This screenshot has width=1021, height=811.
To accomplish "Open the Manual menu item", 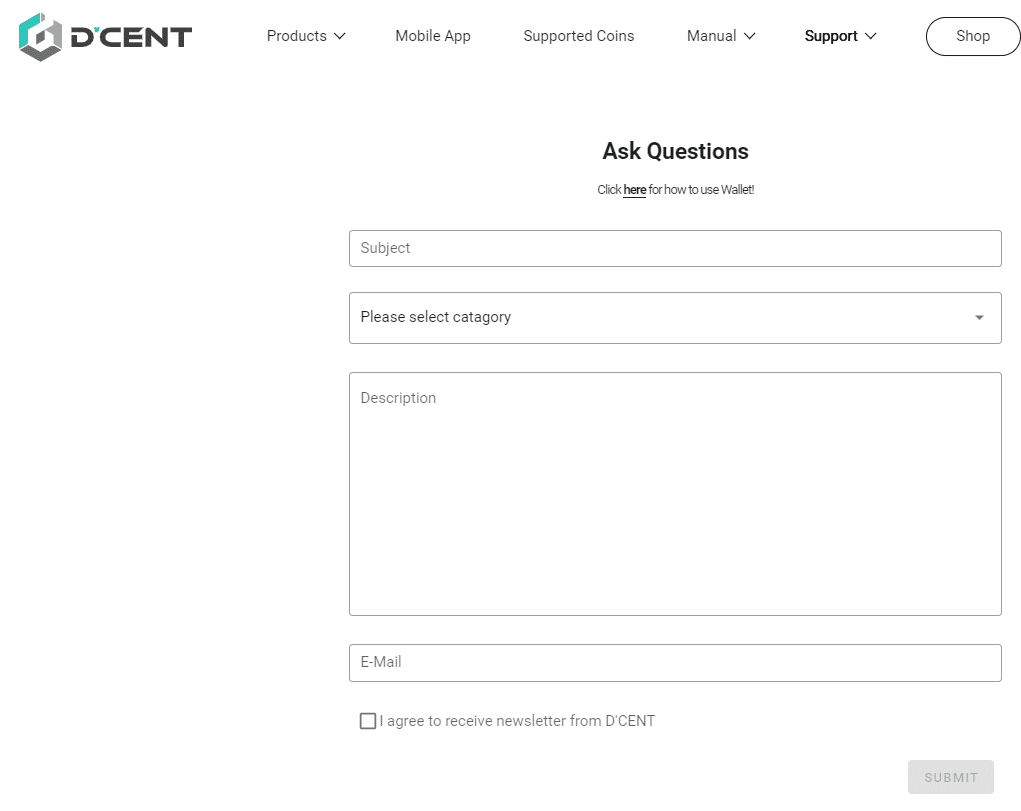I will 712,36.
